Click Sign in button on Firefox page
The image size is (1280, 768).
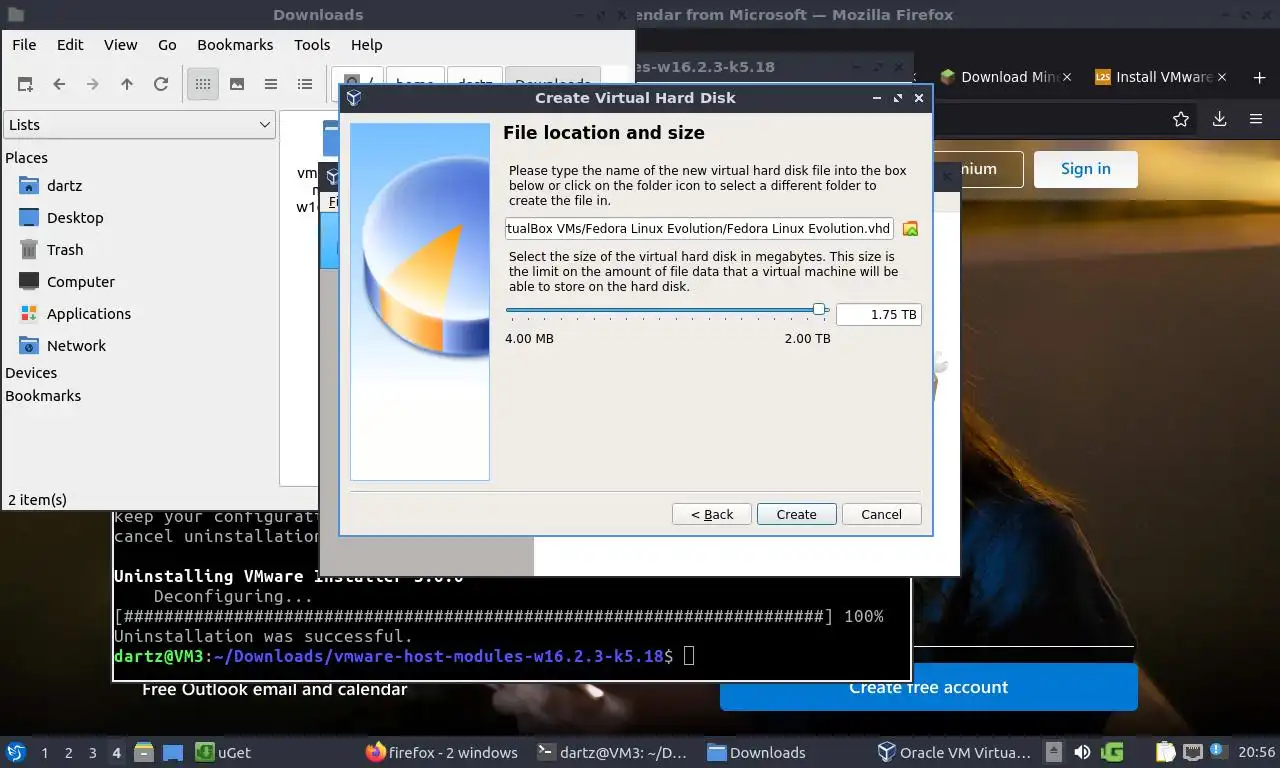(x=1086, y=169)
